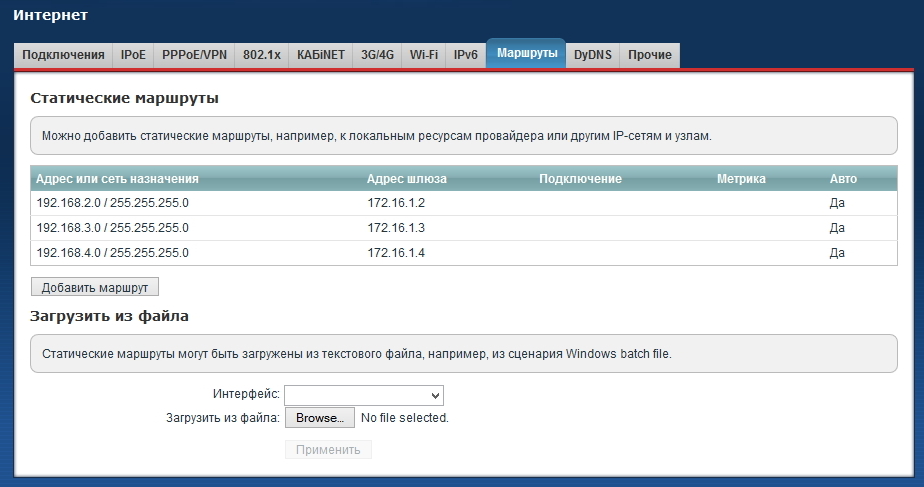The width and height of the screenshot is (924, 487).
Task: Switch to the Прочие tab
Action: (x=649, y=55)
